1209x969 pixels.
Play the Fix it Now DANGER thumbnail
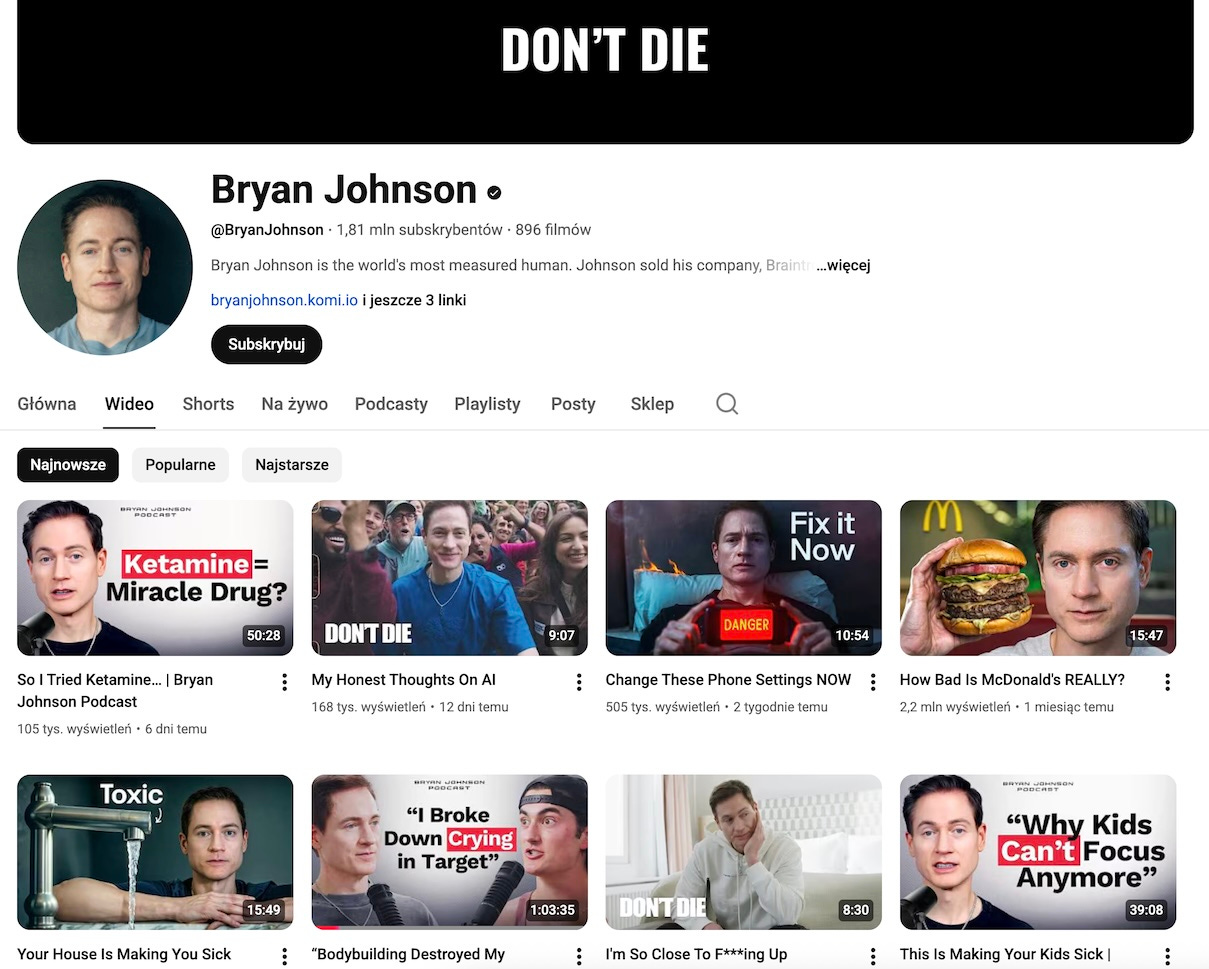click(x=744, y=578)
